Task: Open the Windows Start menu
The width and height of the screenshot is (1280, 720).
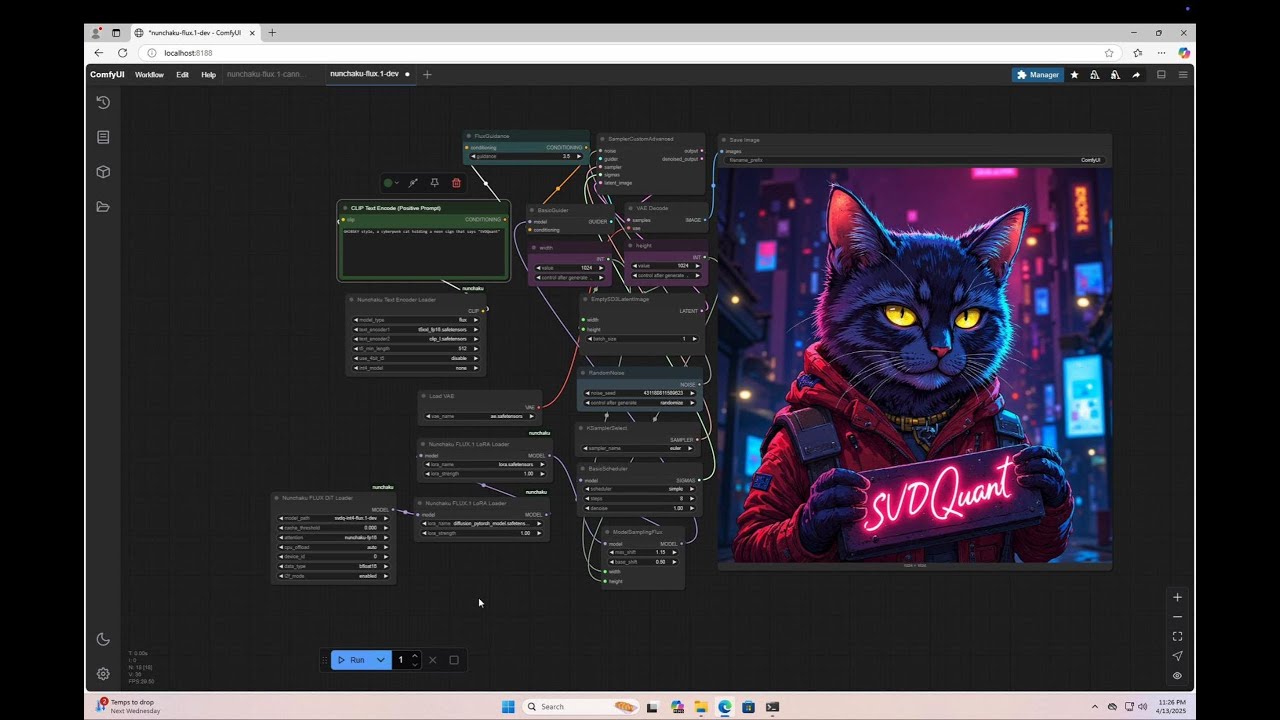Action: 508,707
